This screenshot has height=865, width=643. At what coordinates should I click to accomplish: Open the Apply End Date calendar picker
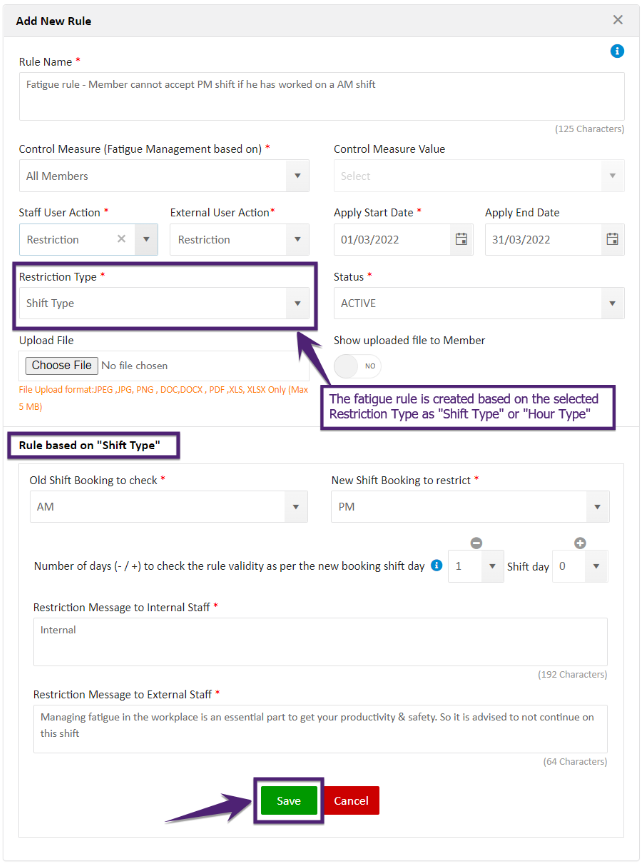(612, 239)
